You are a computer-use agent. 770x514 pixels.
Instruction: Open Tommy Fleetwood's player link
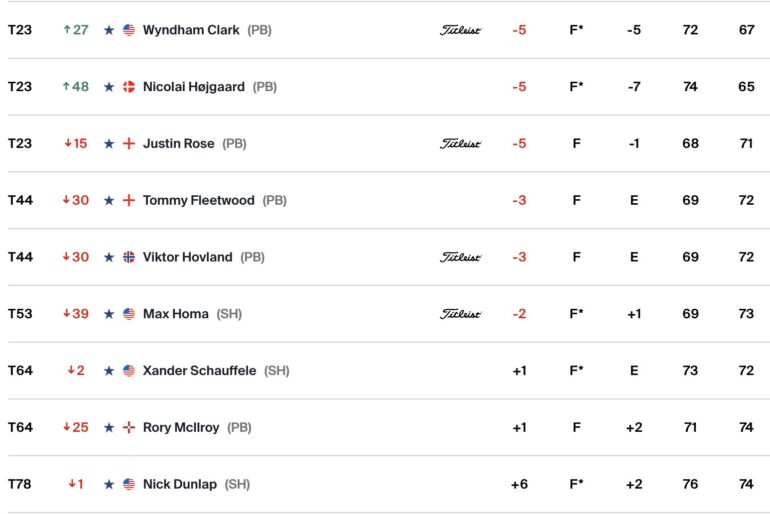tap(198, 200)
